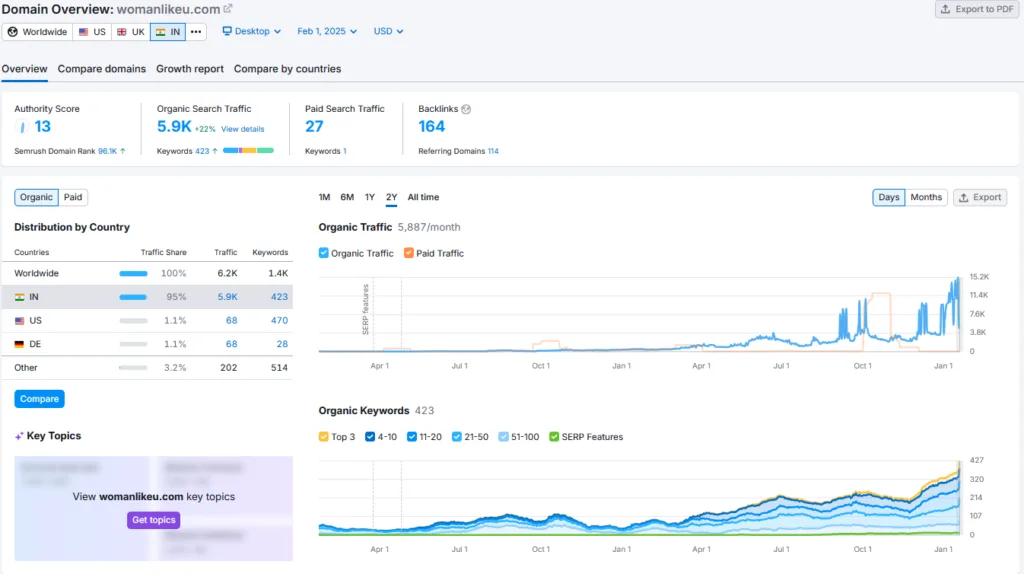Click the blurred Key Topics preview
1024x574 pixels.
point(153,509)
